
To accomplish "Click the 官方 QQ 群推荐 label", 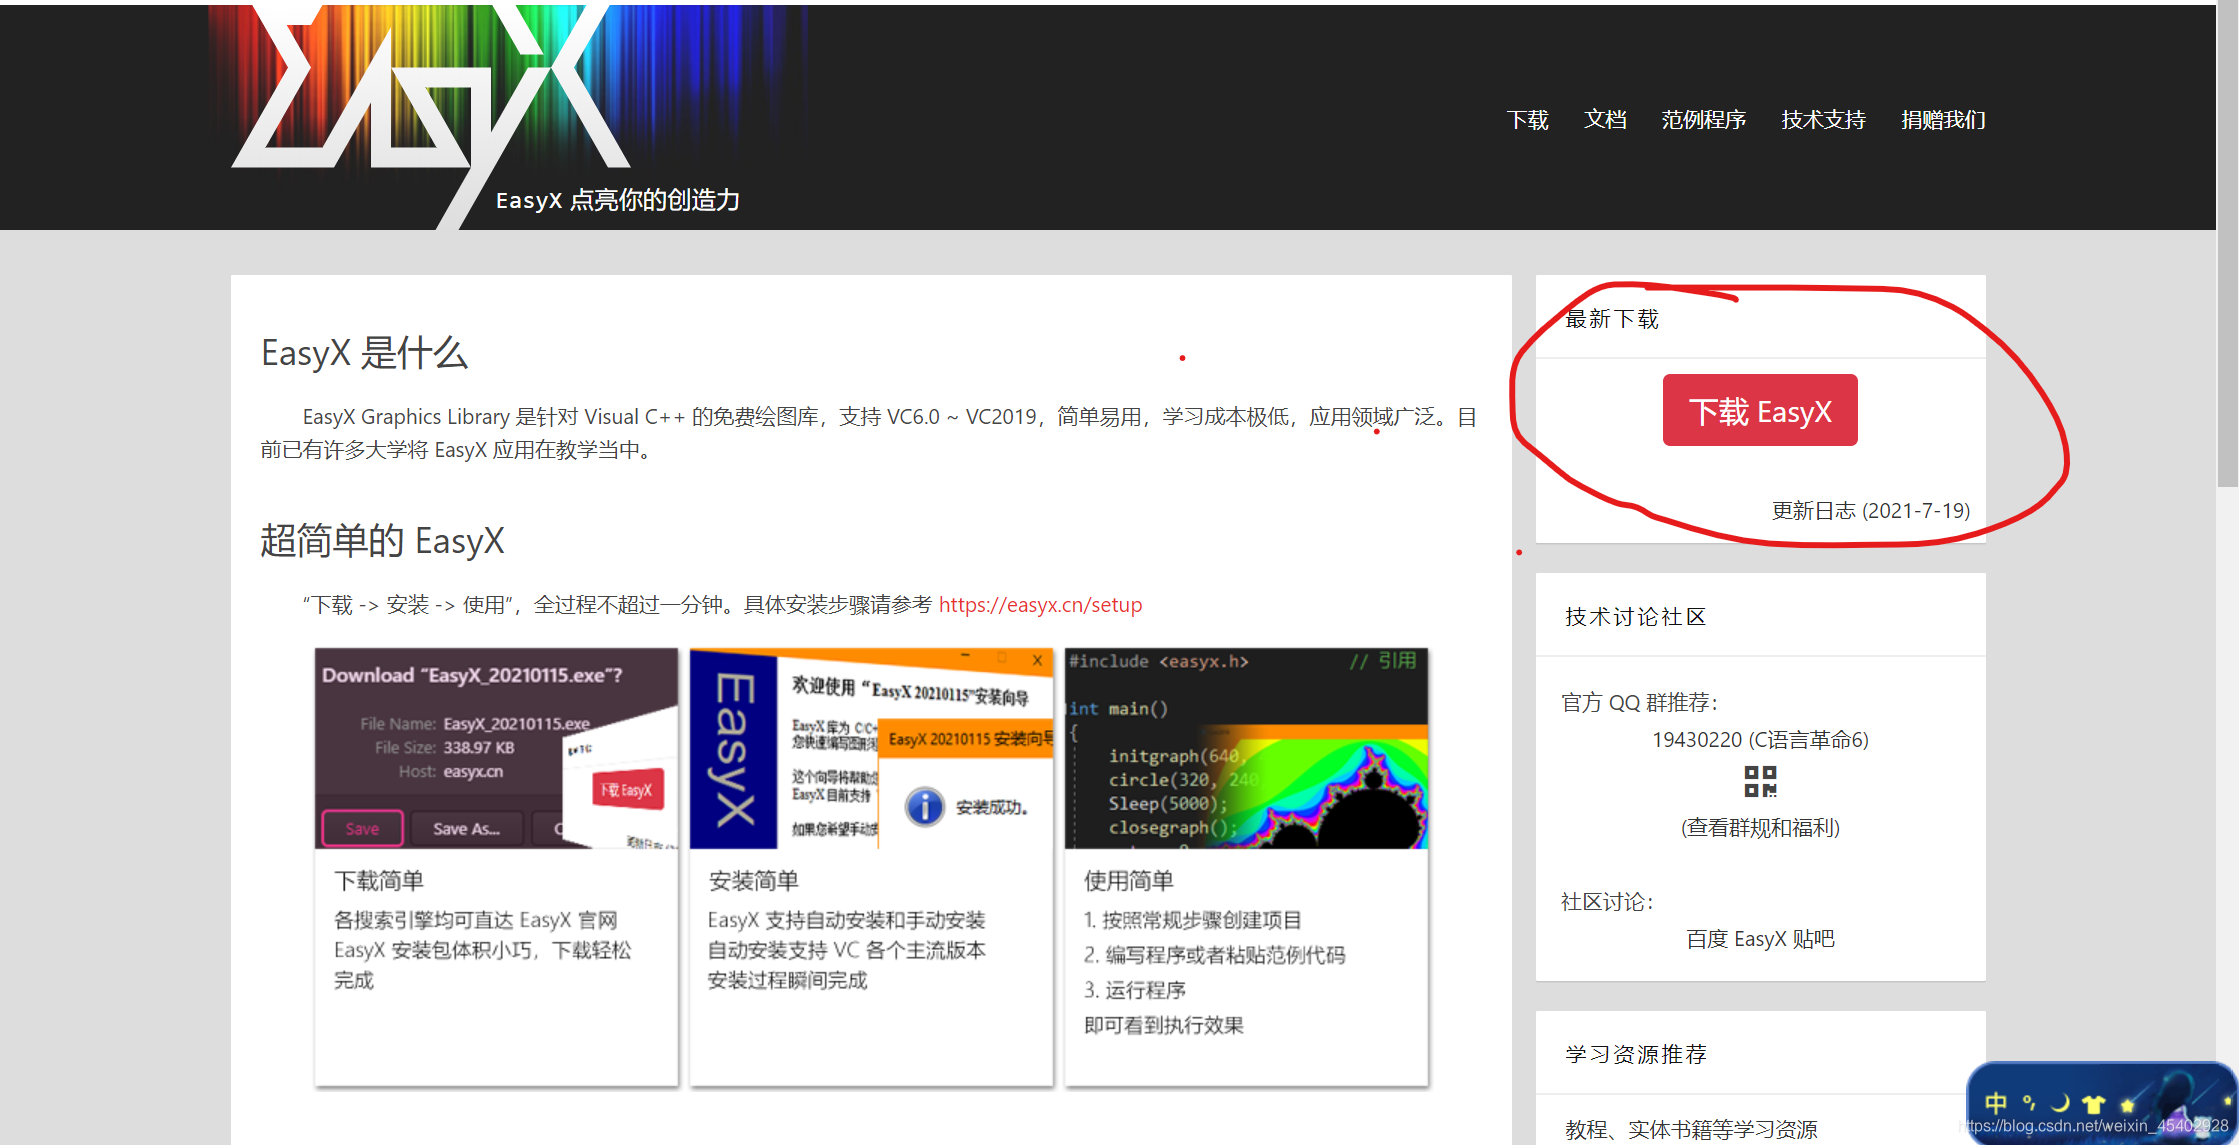I will (x=1639, y=703).
